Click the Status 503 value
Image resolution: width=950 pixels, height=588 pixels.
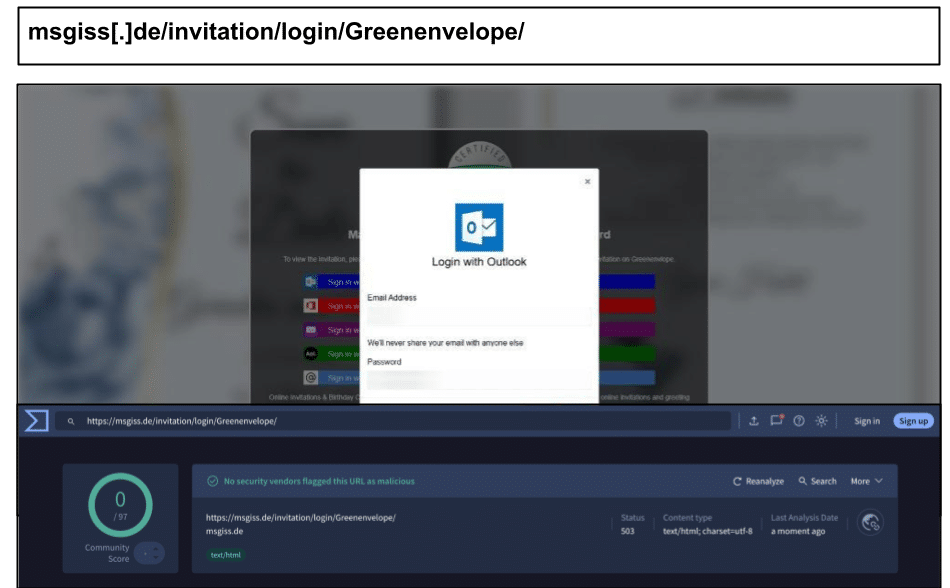628,531
